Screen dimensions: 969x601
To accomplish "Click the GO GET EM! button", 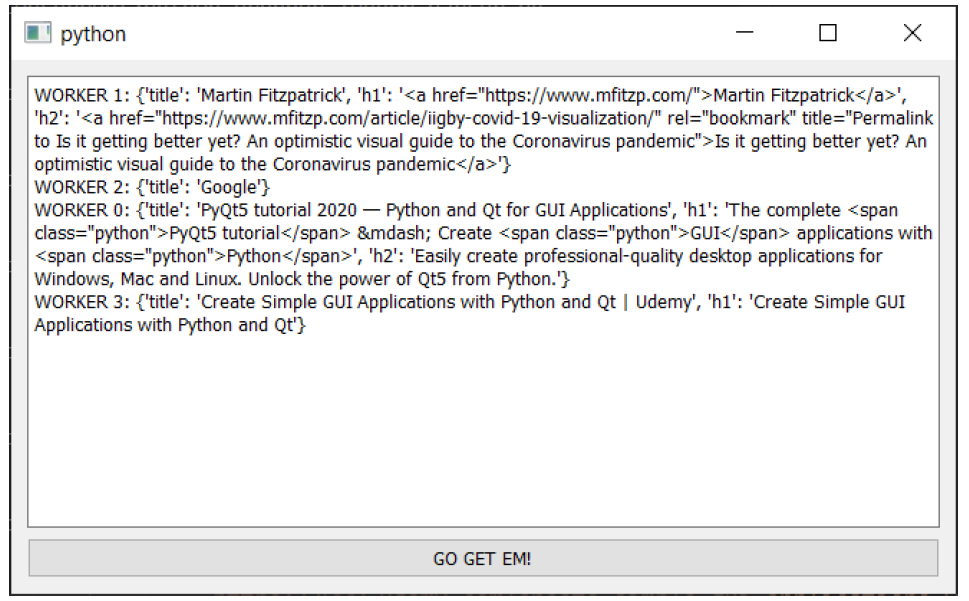I will pyautogui.click(x=483, y=558).
